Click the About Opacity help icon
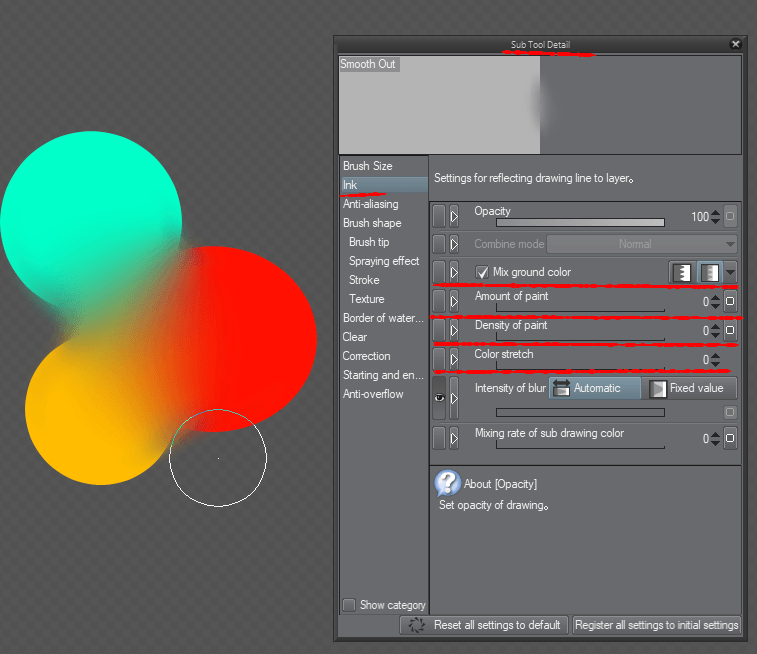This screenshot has height=654, width=757. coord(447,484)
